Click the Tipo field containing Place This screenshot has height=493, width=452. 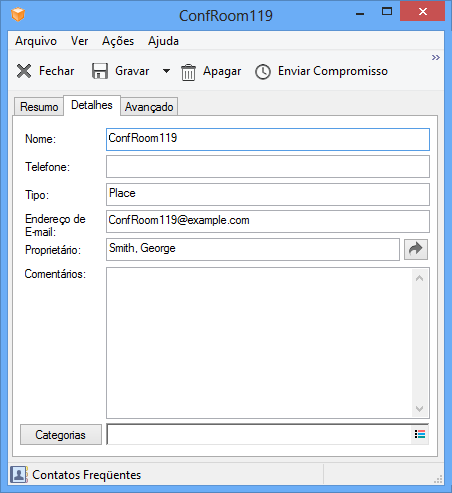268,194
